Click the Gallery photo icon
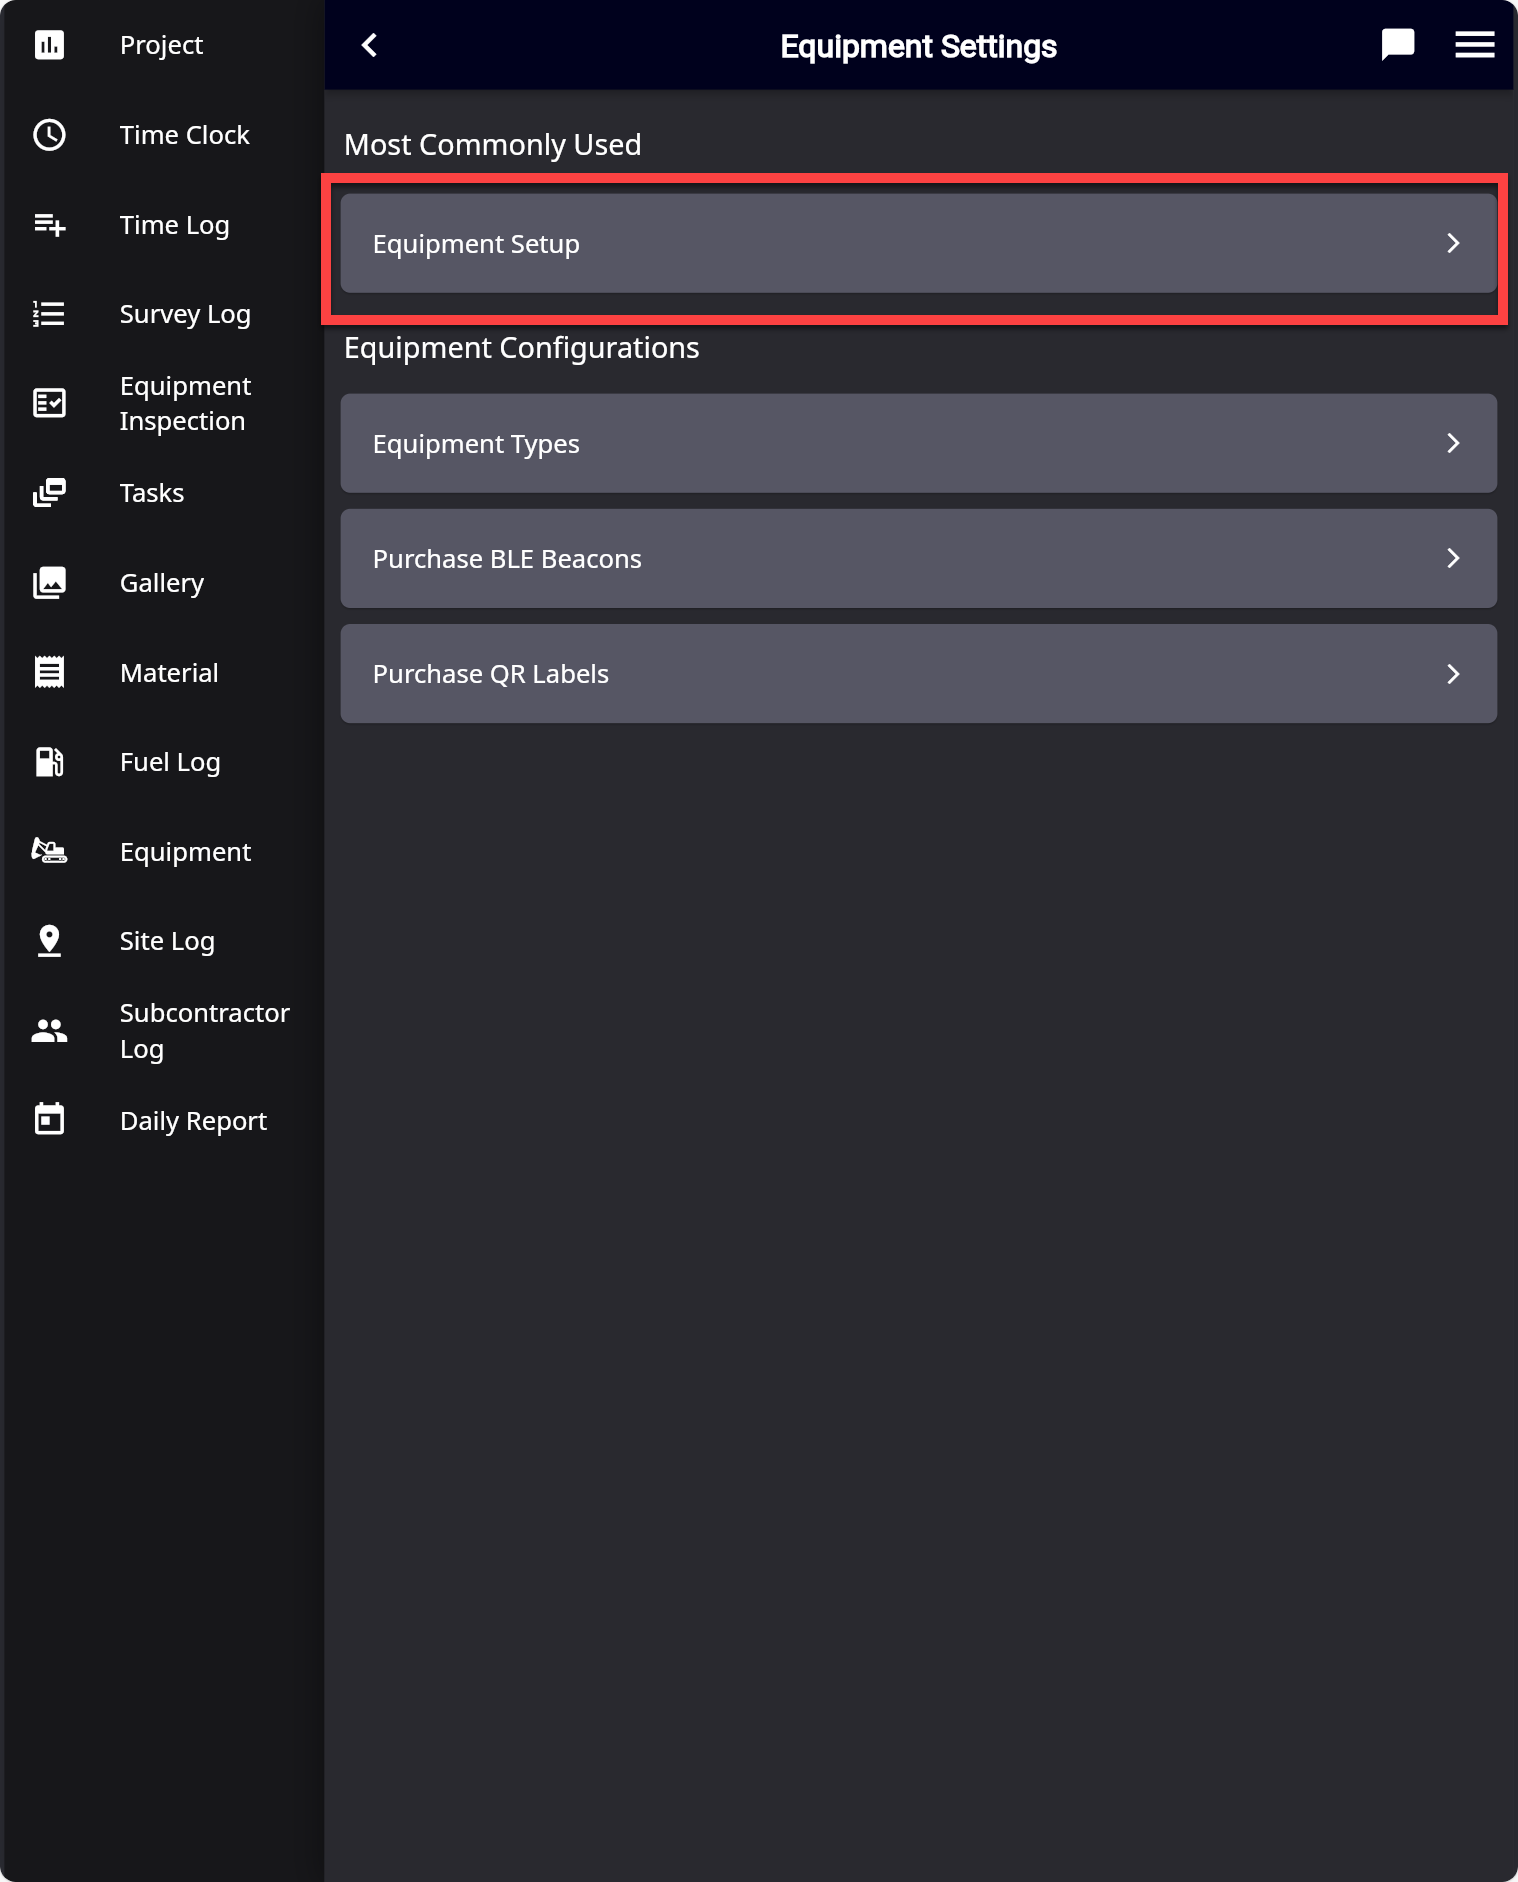 (49, 583)
